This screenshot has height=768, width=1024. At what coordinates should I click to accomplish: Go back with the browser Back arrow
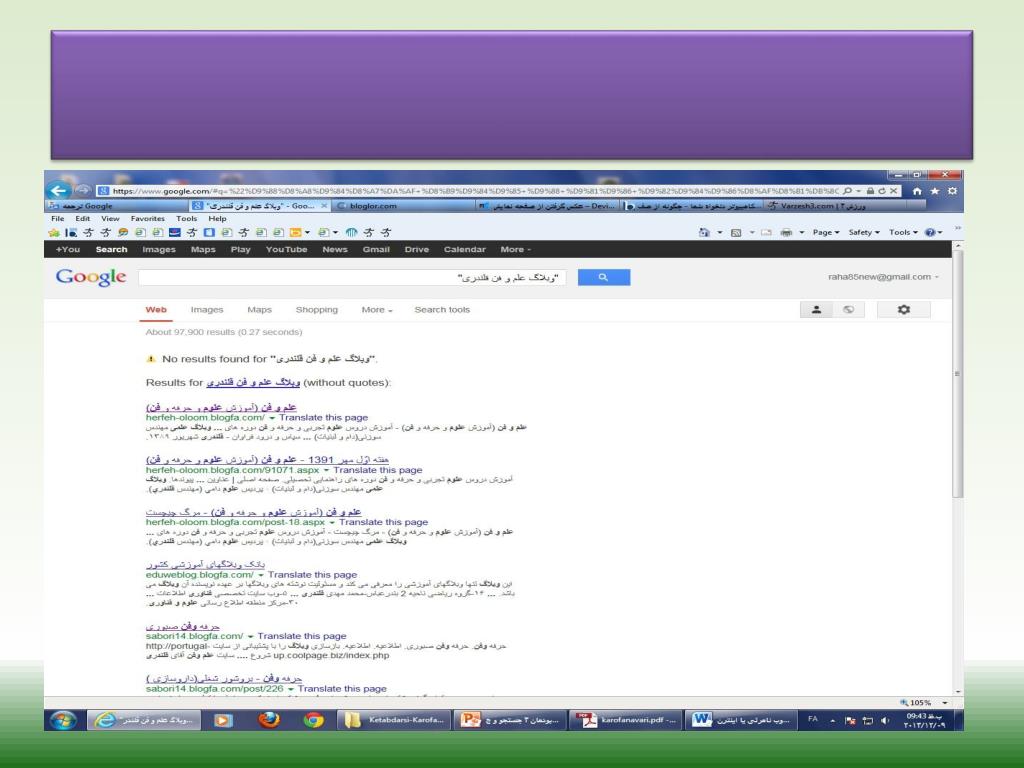59,190
